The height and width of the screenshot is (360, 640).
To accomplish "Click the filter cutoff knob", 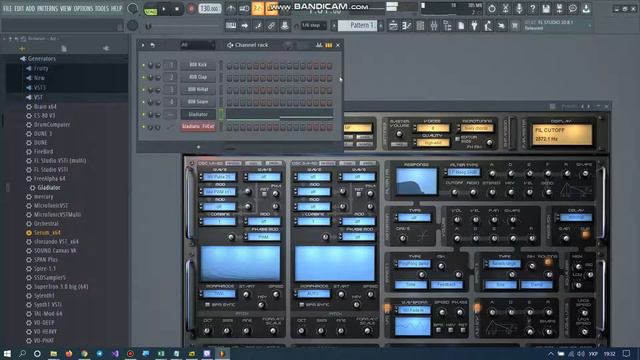I will (454, 193).
